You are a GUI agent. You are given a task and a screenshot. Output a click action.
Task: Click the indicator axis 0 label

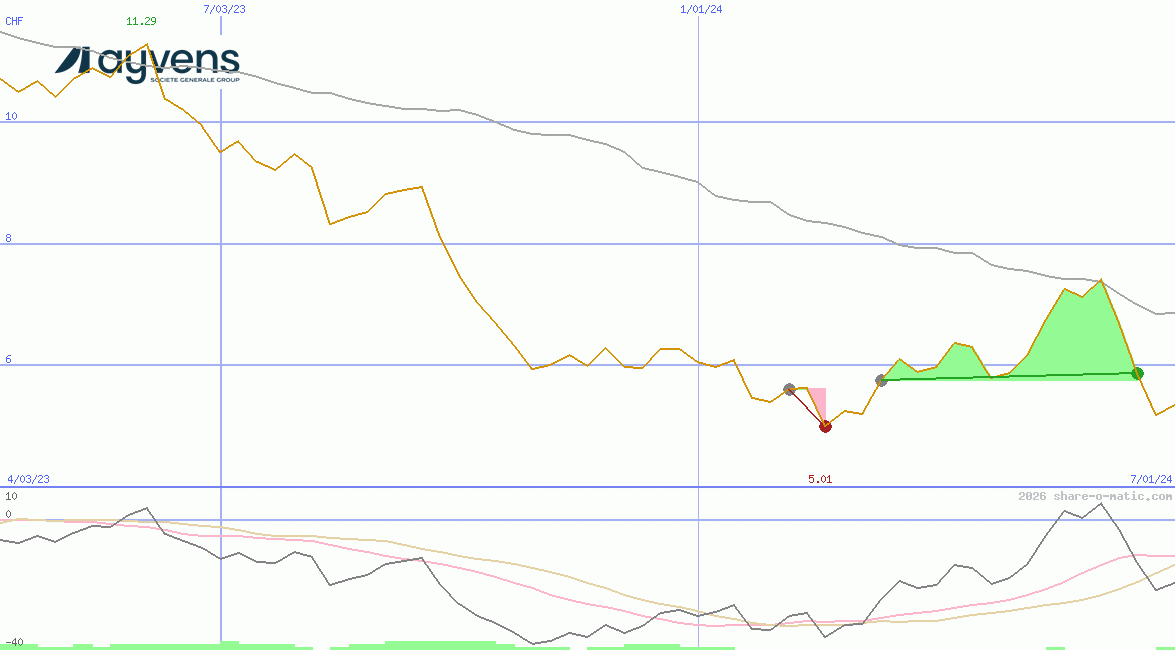point(8,514)
